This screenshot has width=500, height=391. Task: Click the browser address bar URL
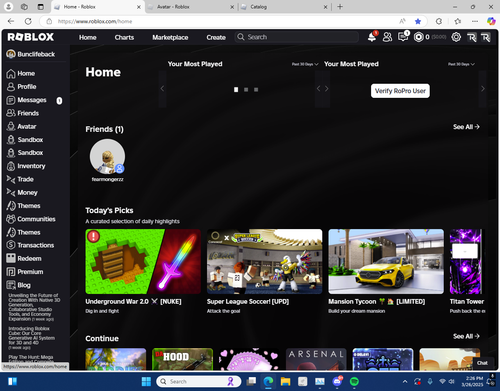point(95,21)
